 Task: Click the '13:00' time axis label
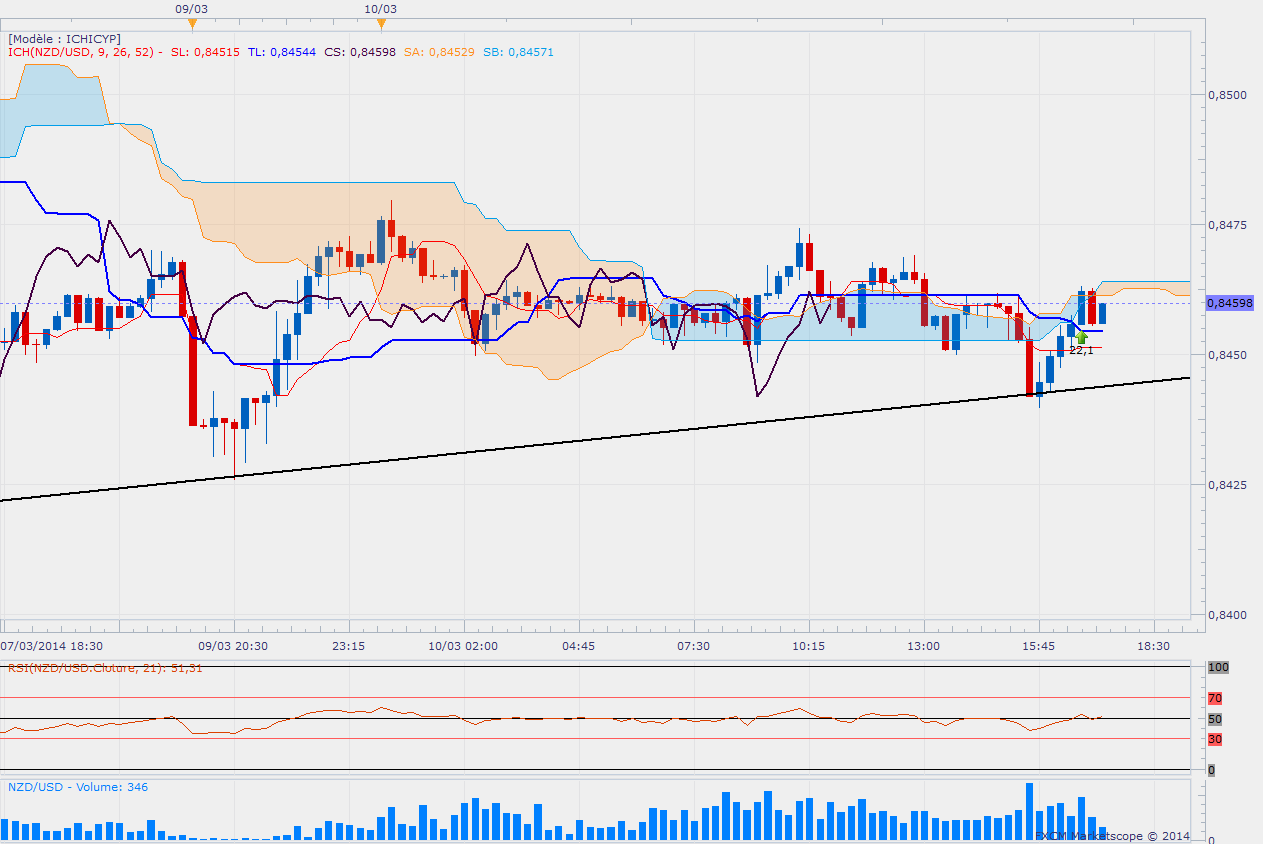click(923, 646)
